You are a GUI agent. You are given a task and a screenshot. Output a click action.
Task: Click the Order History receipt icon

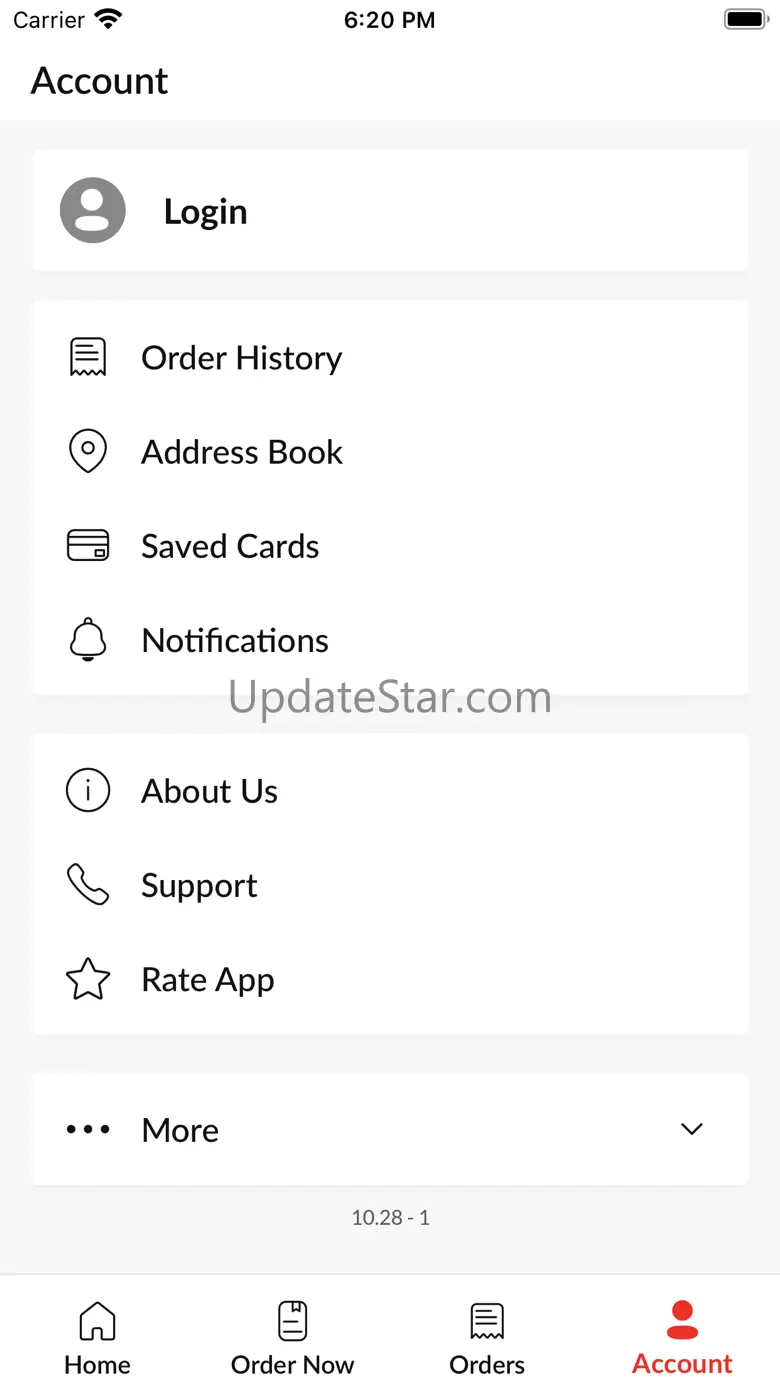(88, 357)
